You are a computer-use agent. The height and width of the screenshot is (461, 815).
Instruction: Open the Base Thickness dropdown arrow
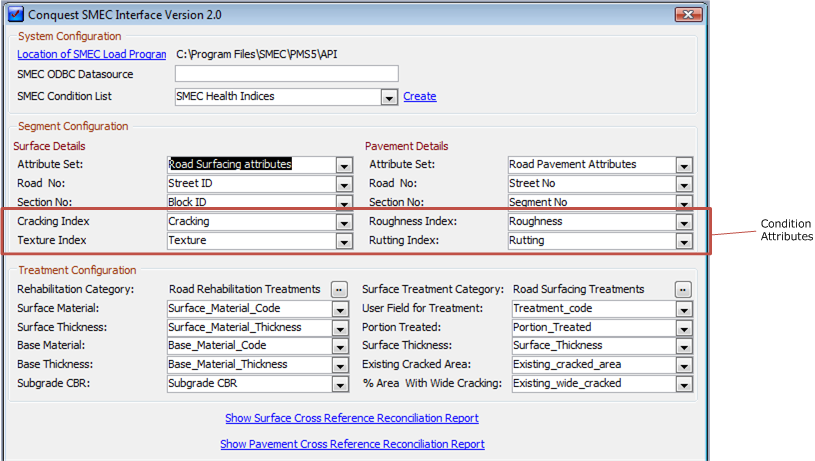(340, 365)
